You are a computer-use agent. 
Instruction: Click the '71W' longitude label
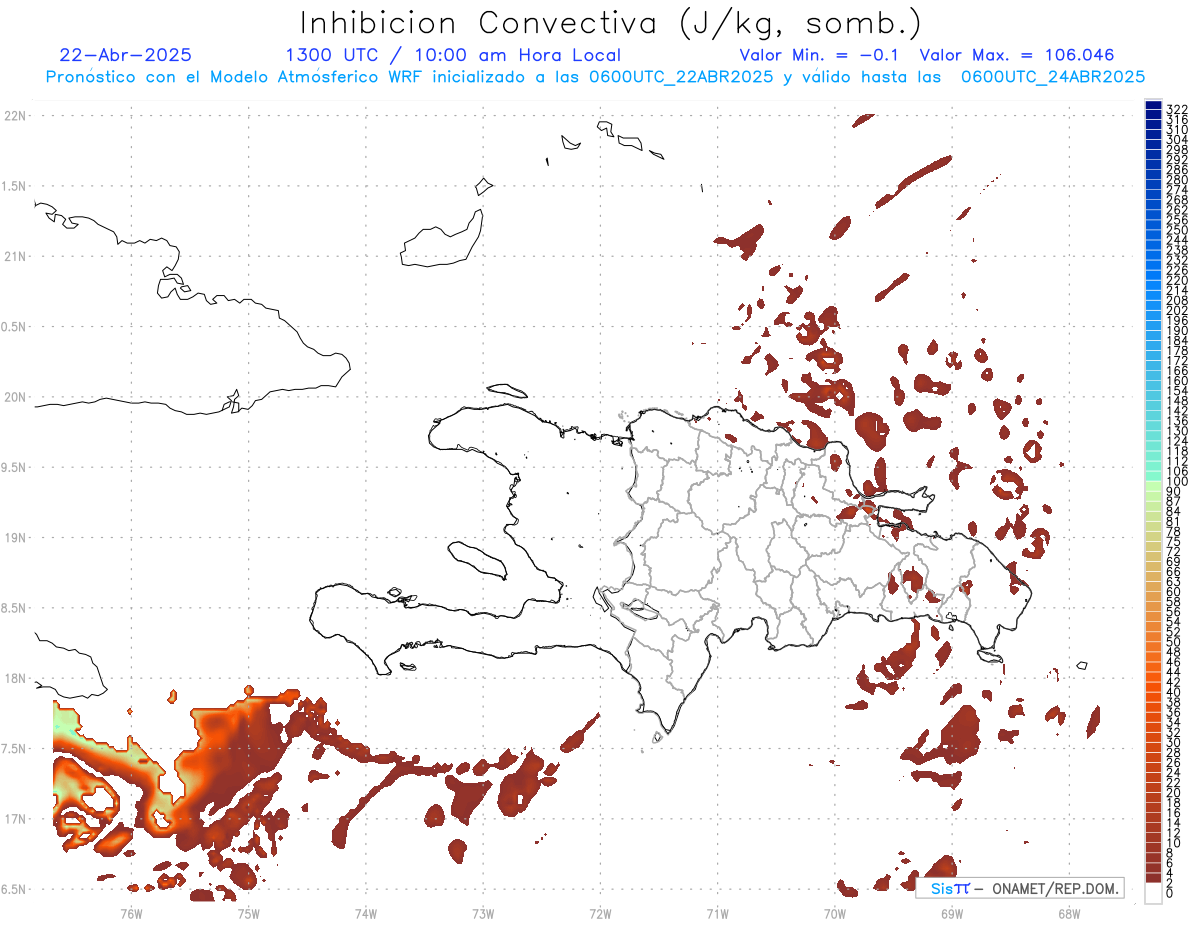(x=717, y=913)
